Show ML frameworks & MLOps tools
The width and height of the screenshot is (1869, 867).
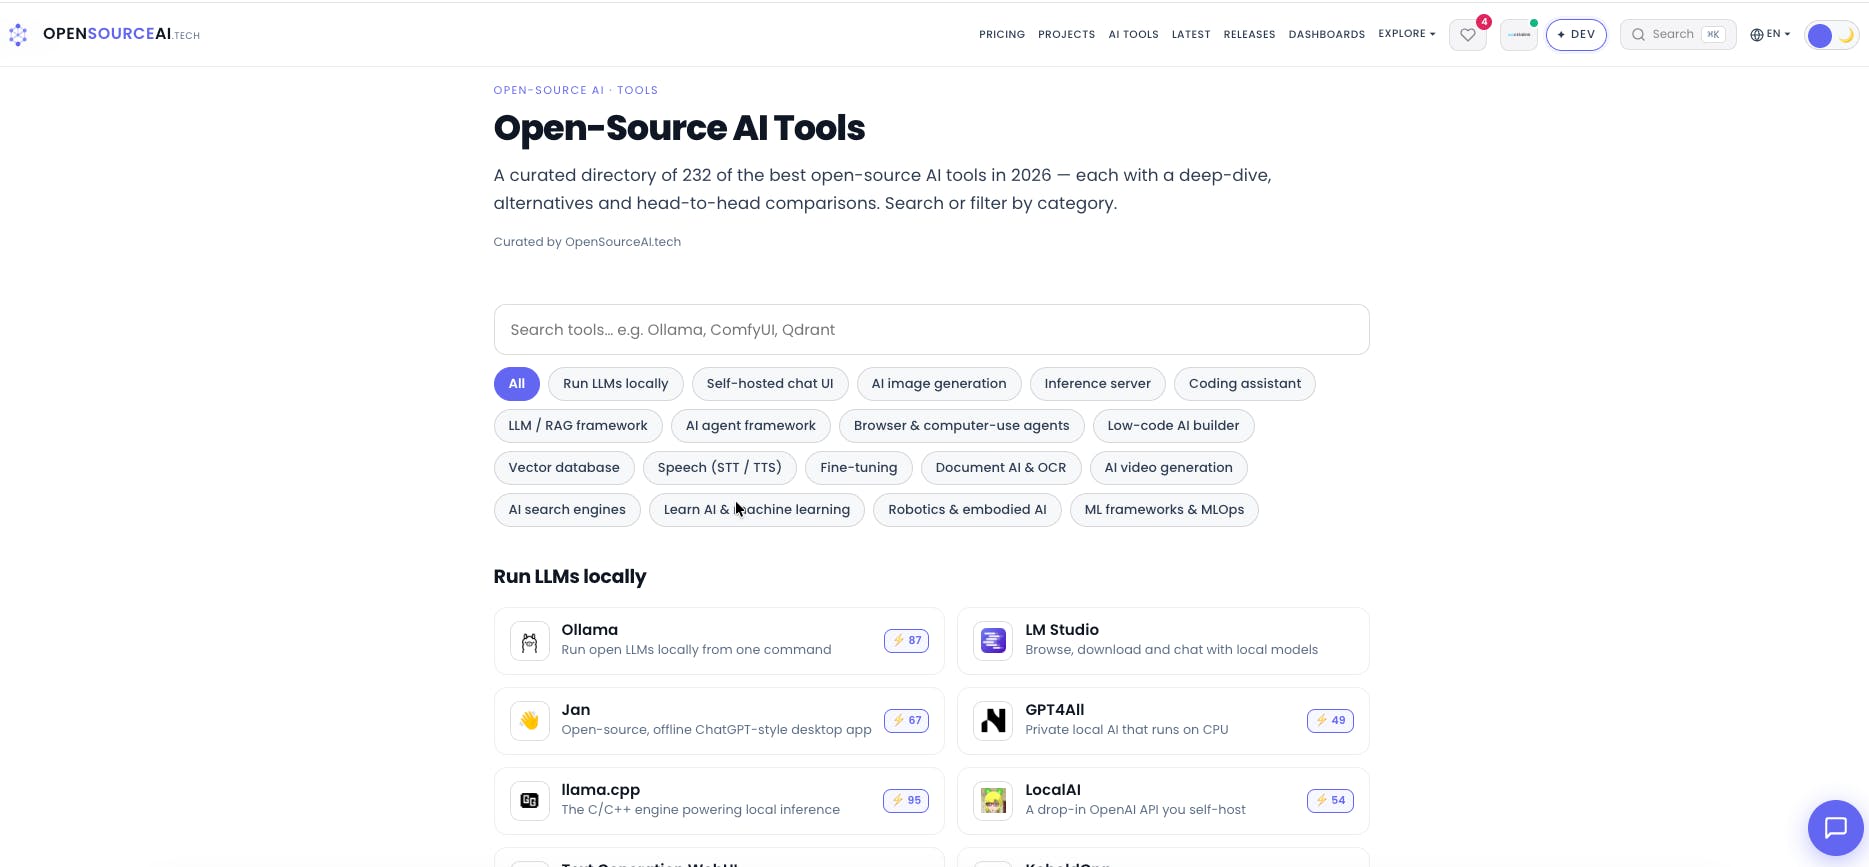click(1165, 510)
